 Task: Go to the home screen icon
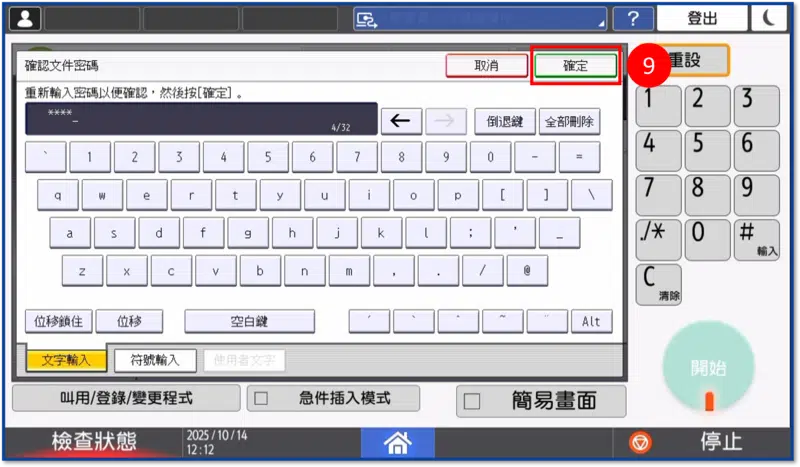coord(397,442)
